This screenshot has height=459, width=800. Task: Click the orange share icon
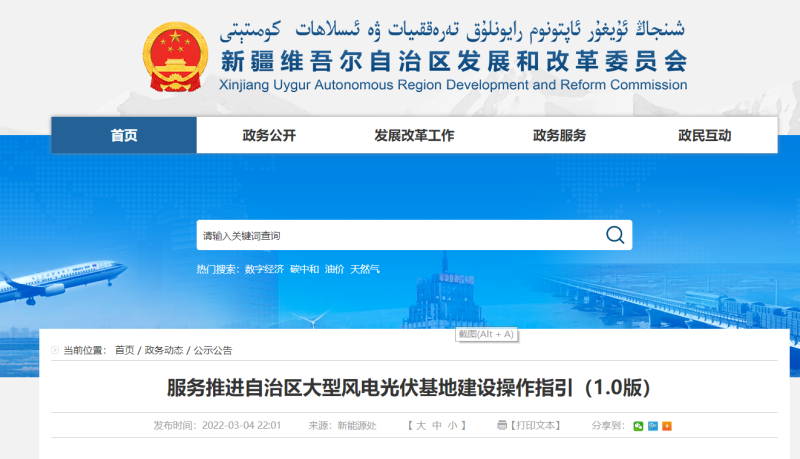click(x=667, y=426)
